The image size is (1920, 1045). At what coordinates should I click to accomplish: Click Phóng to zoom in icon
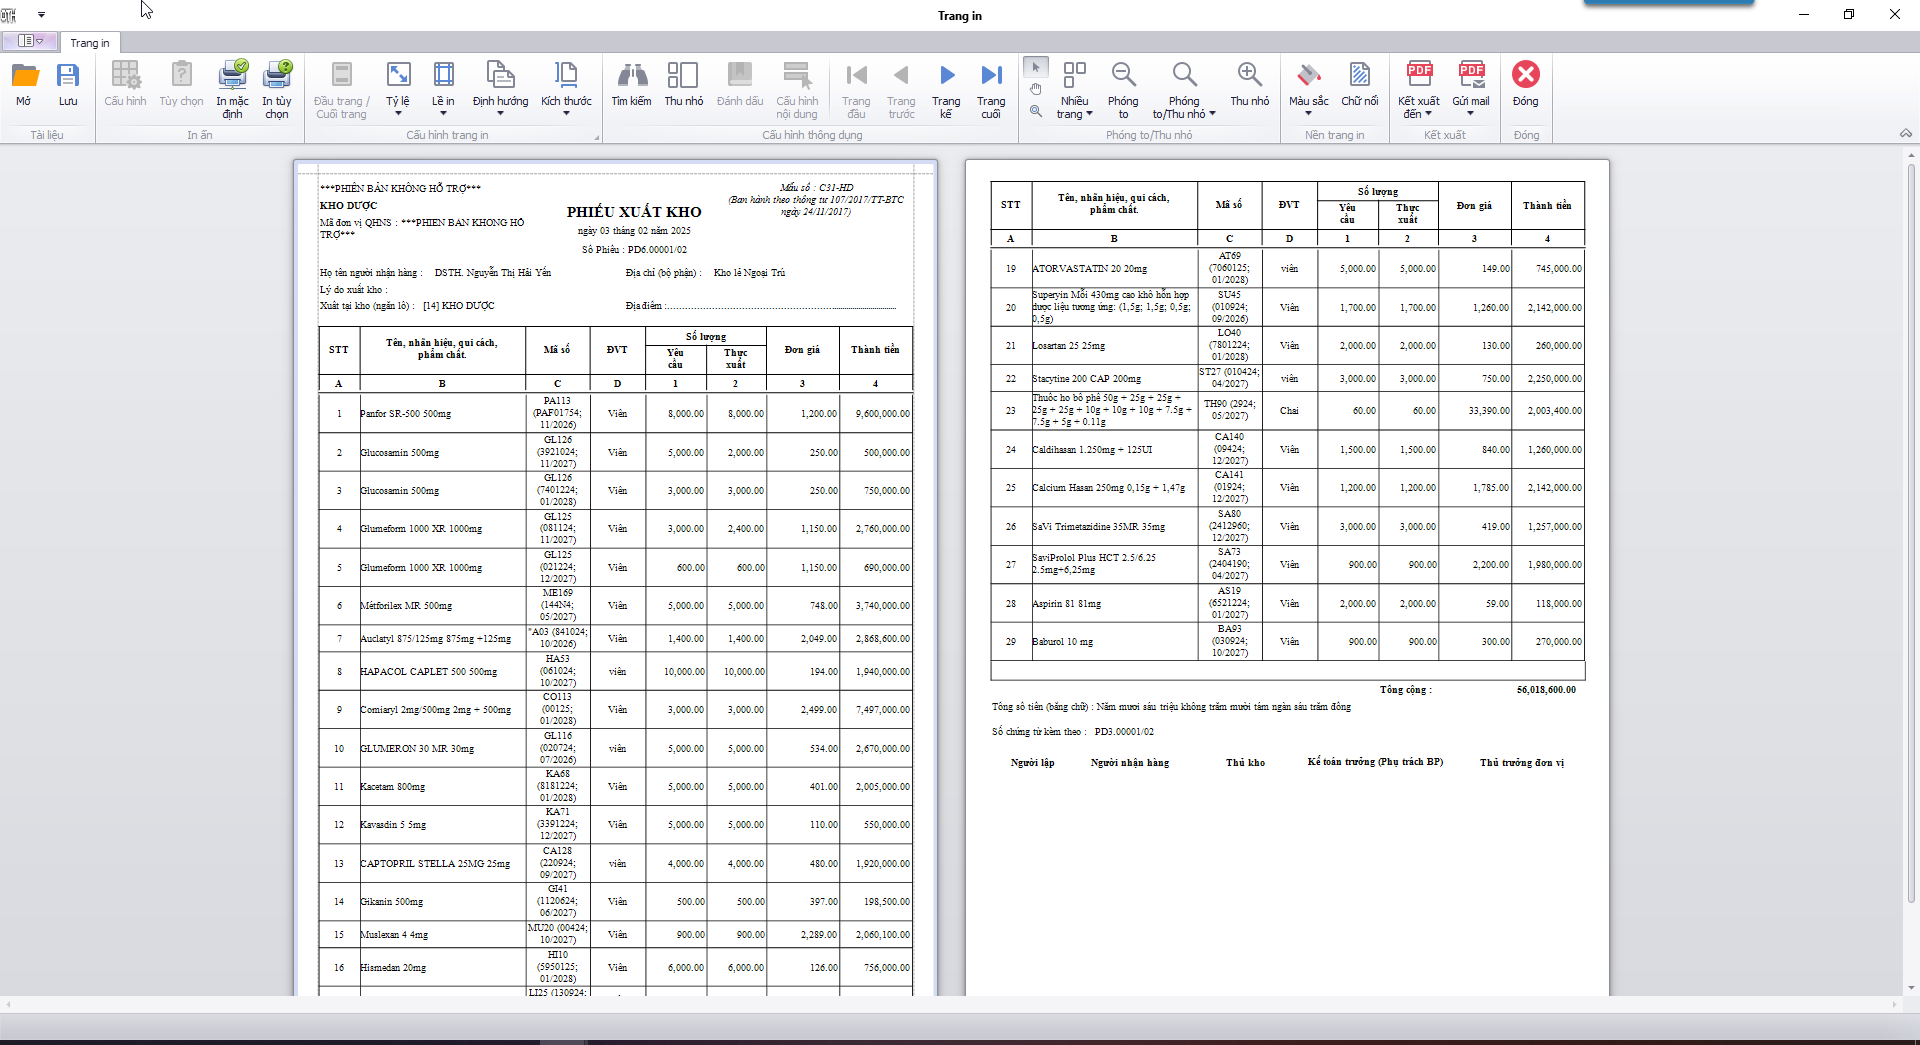[x=1123, y=89]
